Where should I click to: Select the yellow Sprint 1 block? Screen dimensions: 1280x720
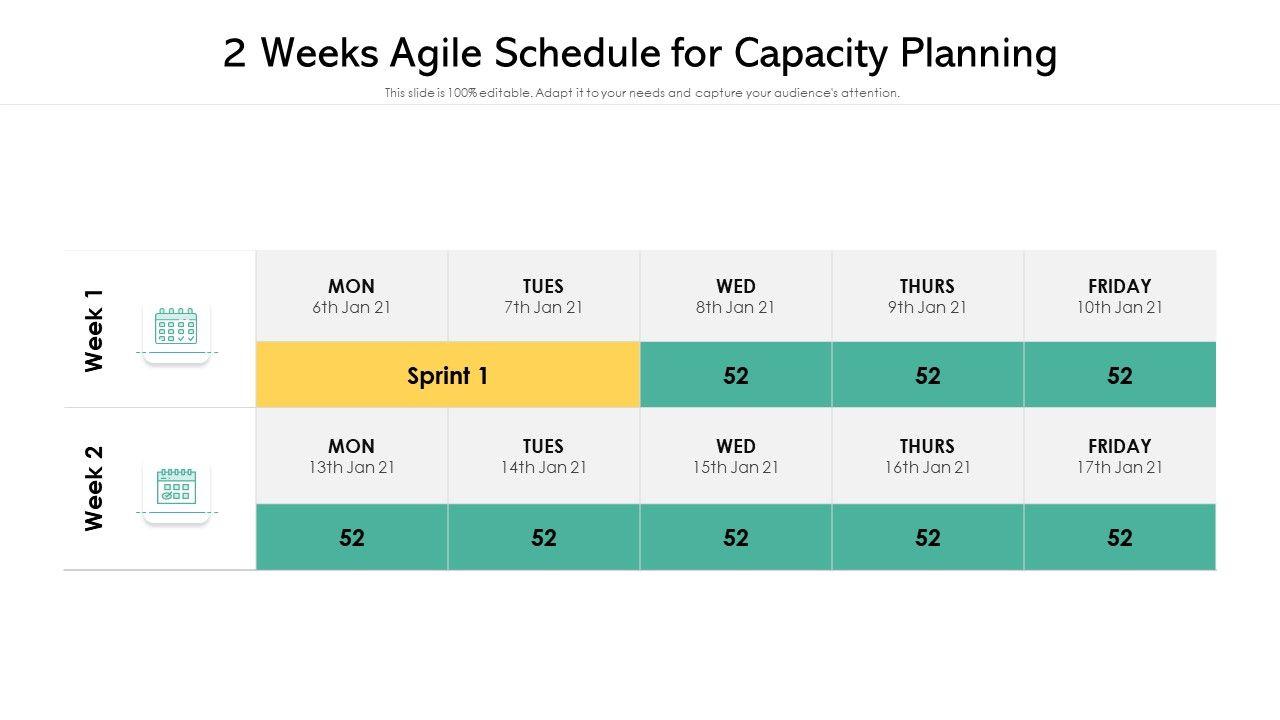448,375
